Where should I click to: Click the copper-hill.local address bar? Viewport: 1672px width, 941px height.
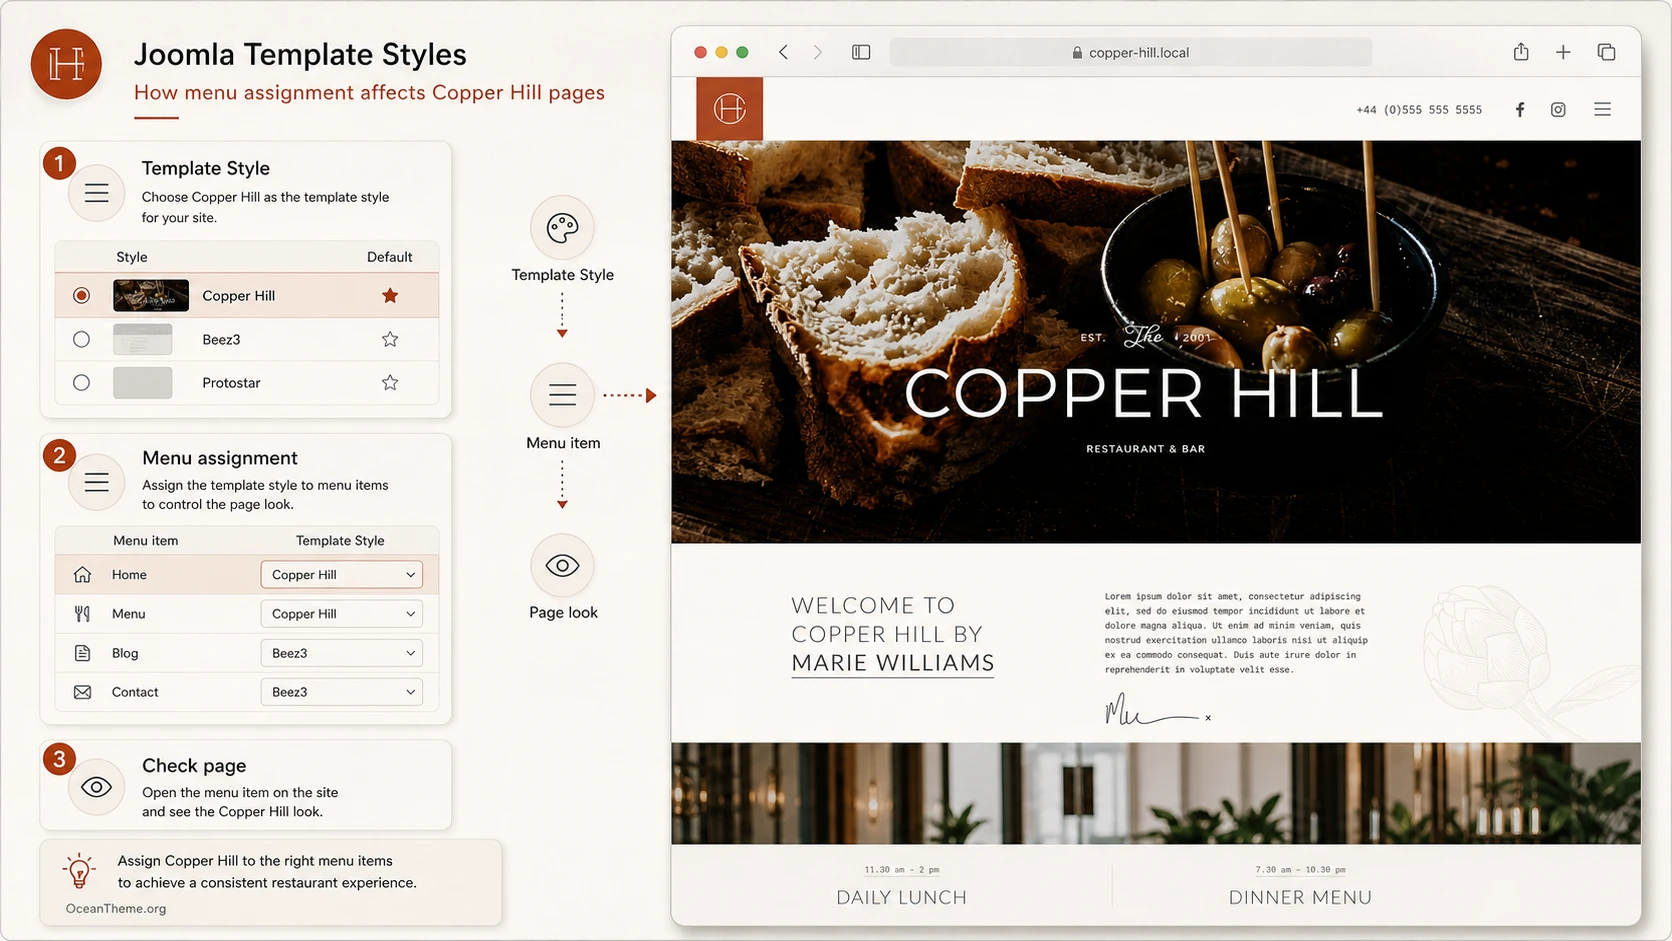coord(1130,53)
